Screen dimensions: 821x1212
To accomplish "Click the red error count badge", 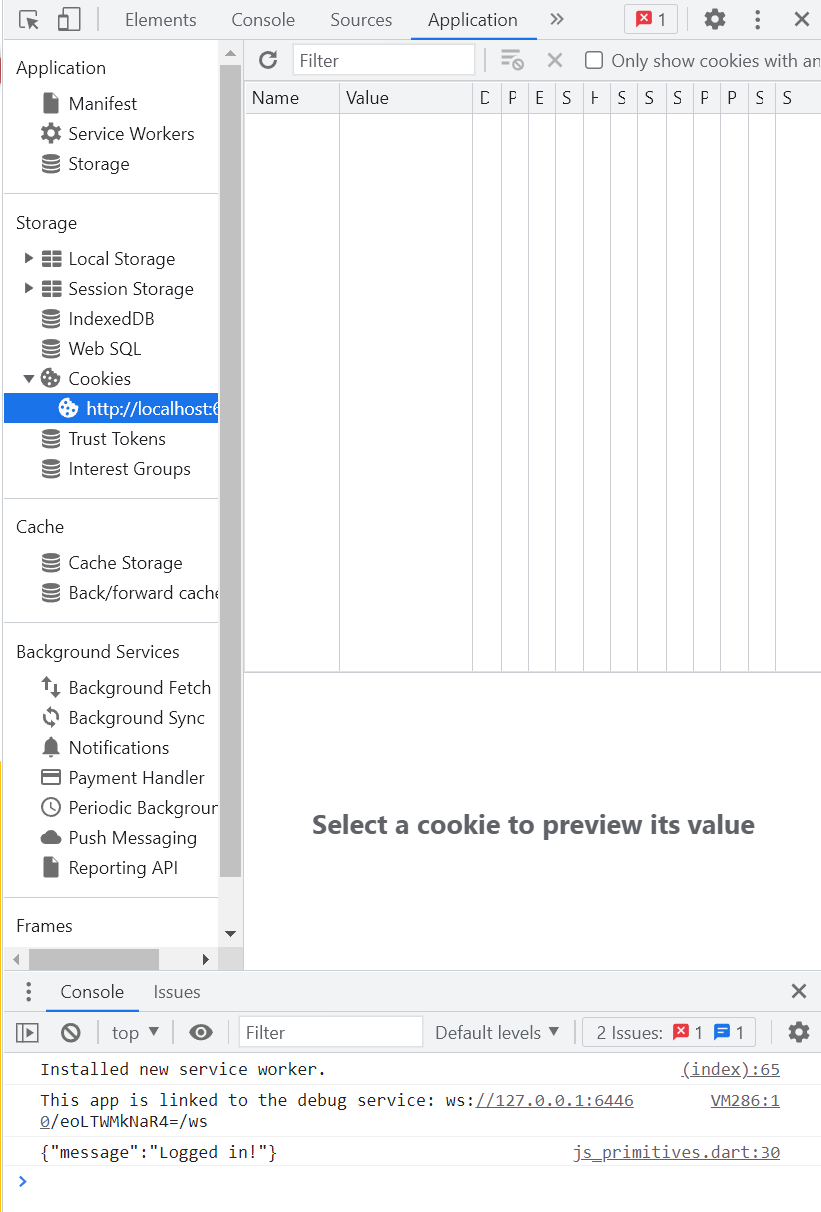I will pos(651,19).
